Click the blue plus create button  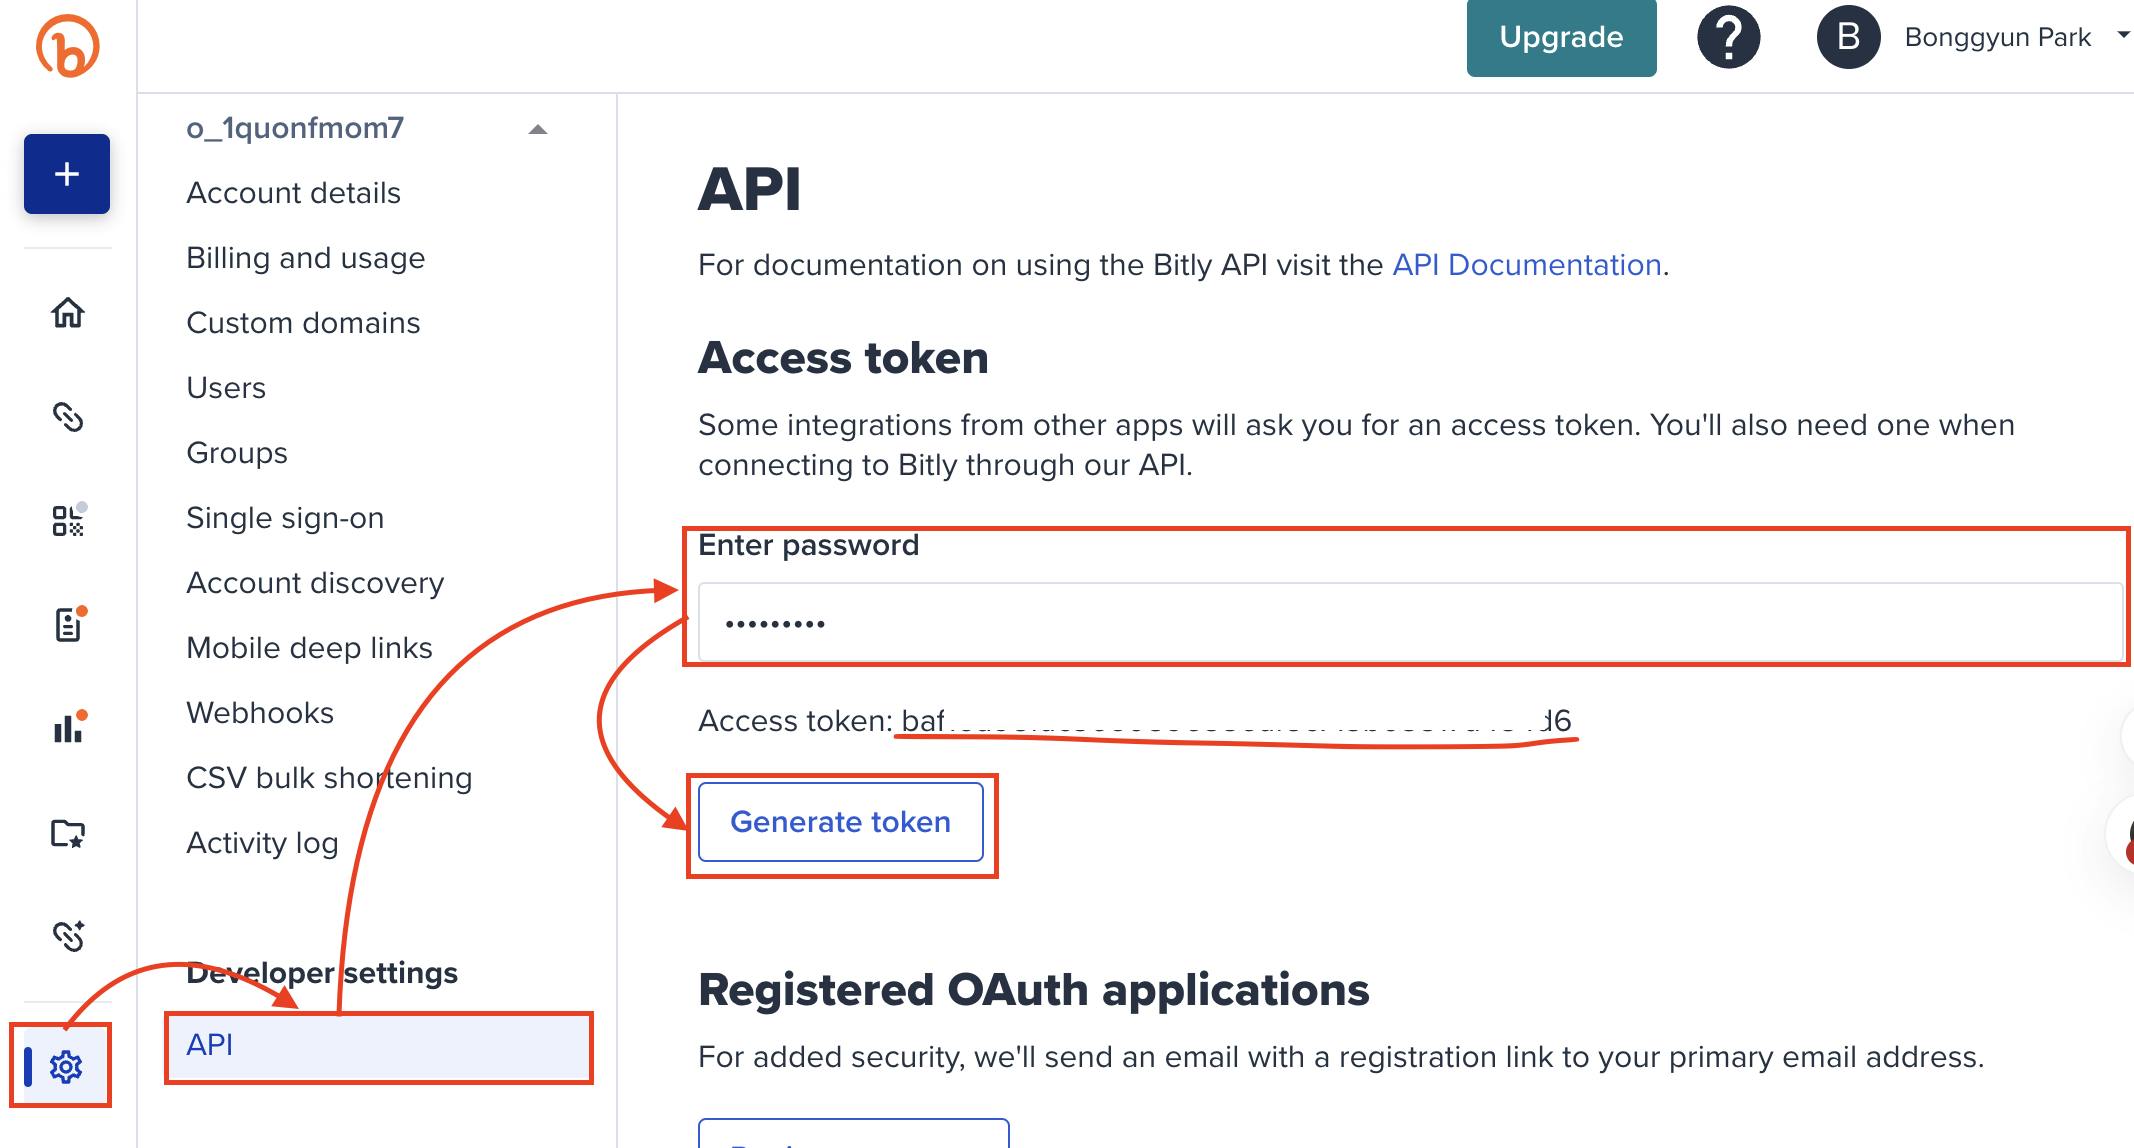[x=67, y=174]
